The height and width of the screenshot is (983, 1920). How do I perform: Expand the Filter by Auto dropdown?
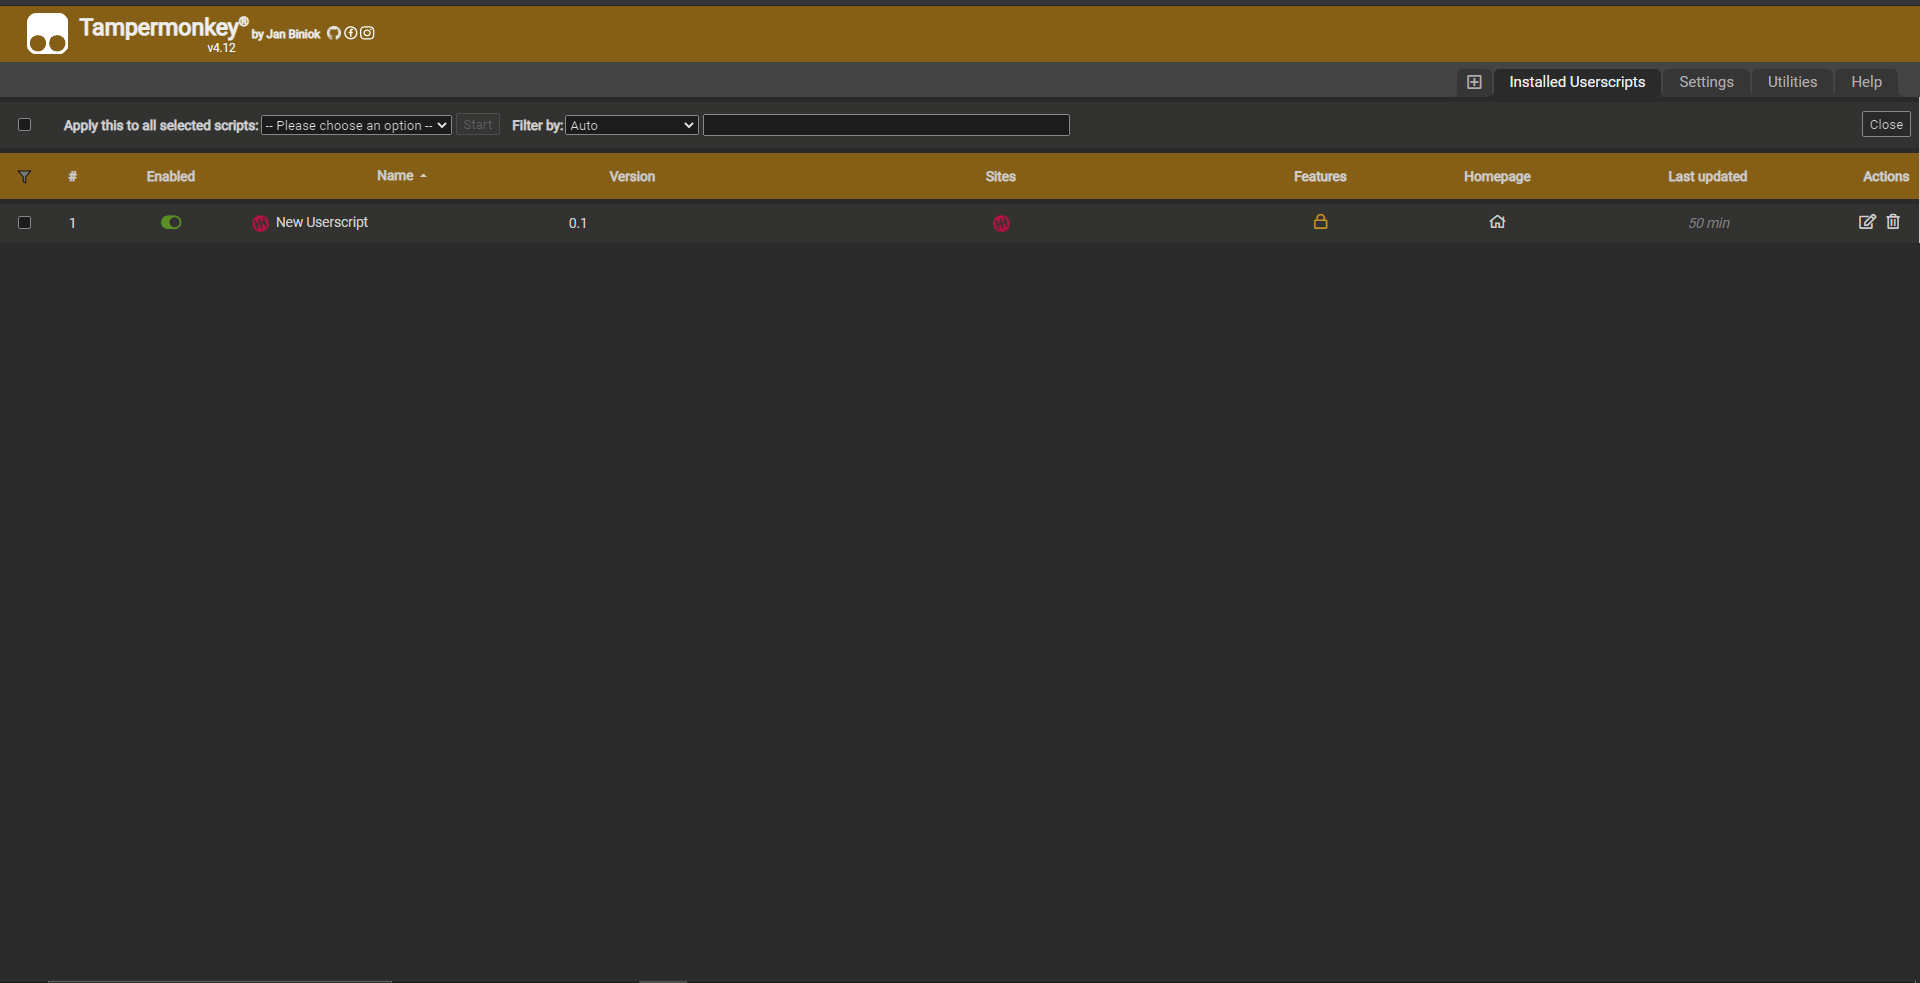tap(632, 125)
